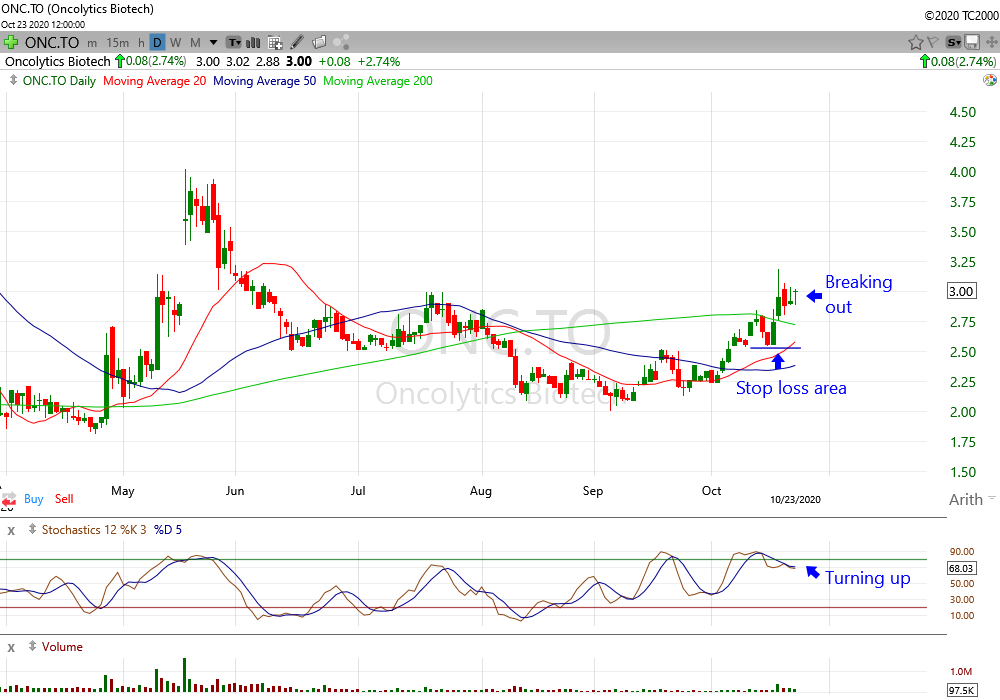The height and width of the screenshot is (700, 1000).
Task: Click the Oct month label on time axis
Action: point(711,491)
